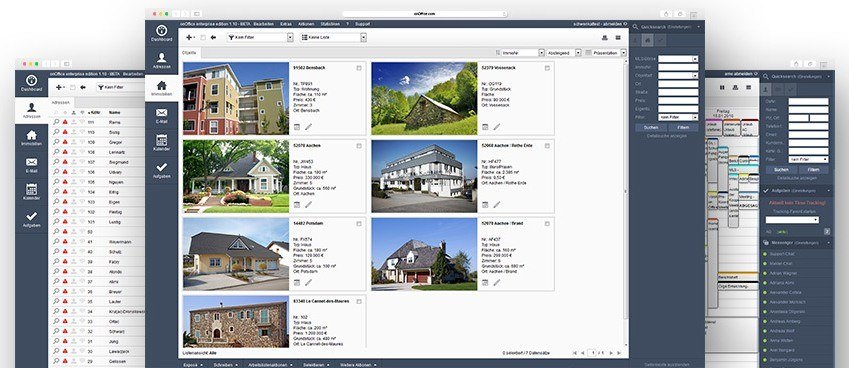Edit the 52379 Vossenack listing with pencil icon

[497, 127]
